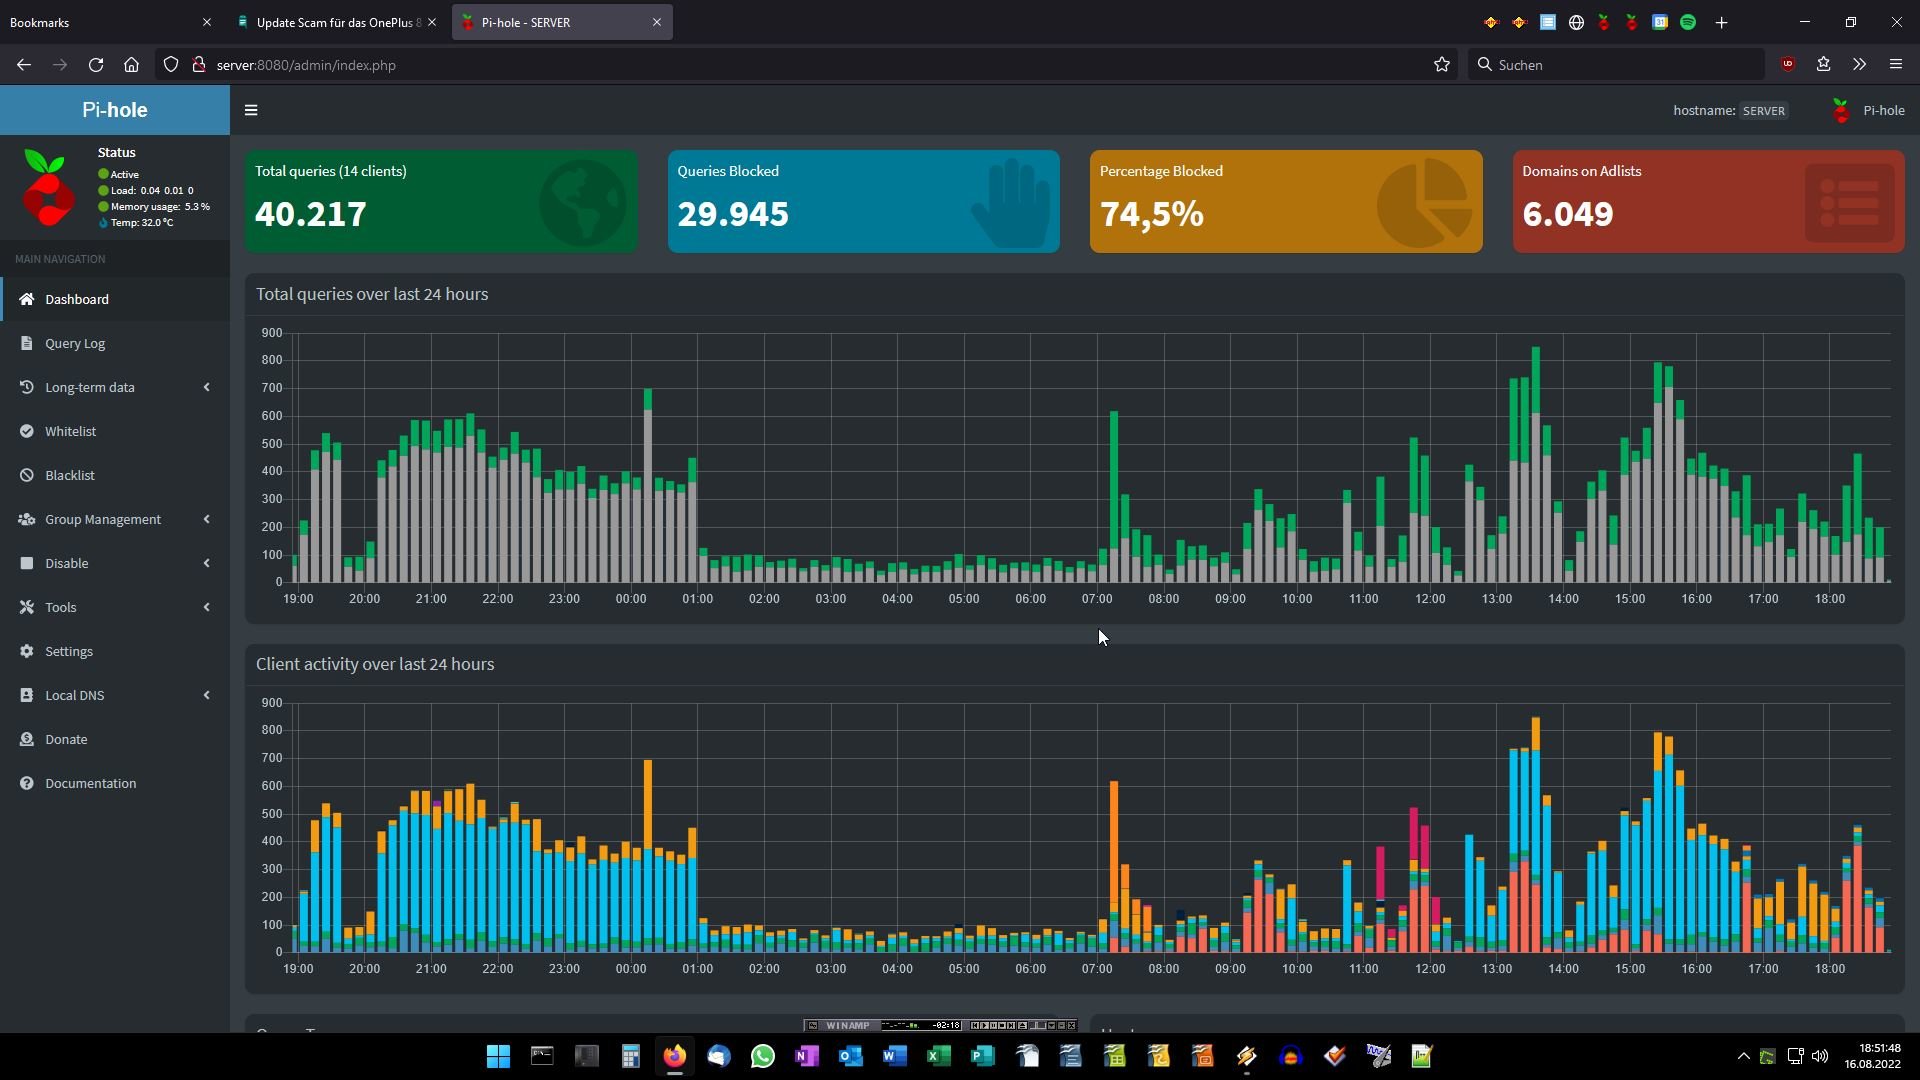
Task: Show hidden system tray icons
Action: point(1743,1056)
